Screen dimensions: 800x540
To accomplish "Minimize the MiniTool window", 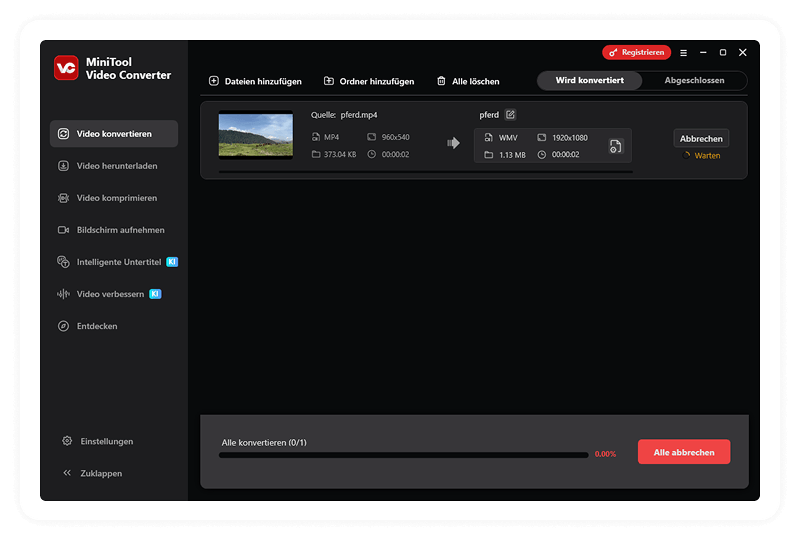I will [703, 53].
